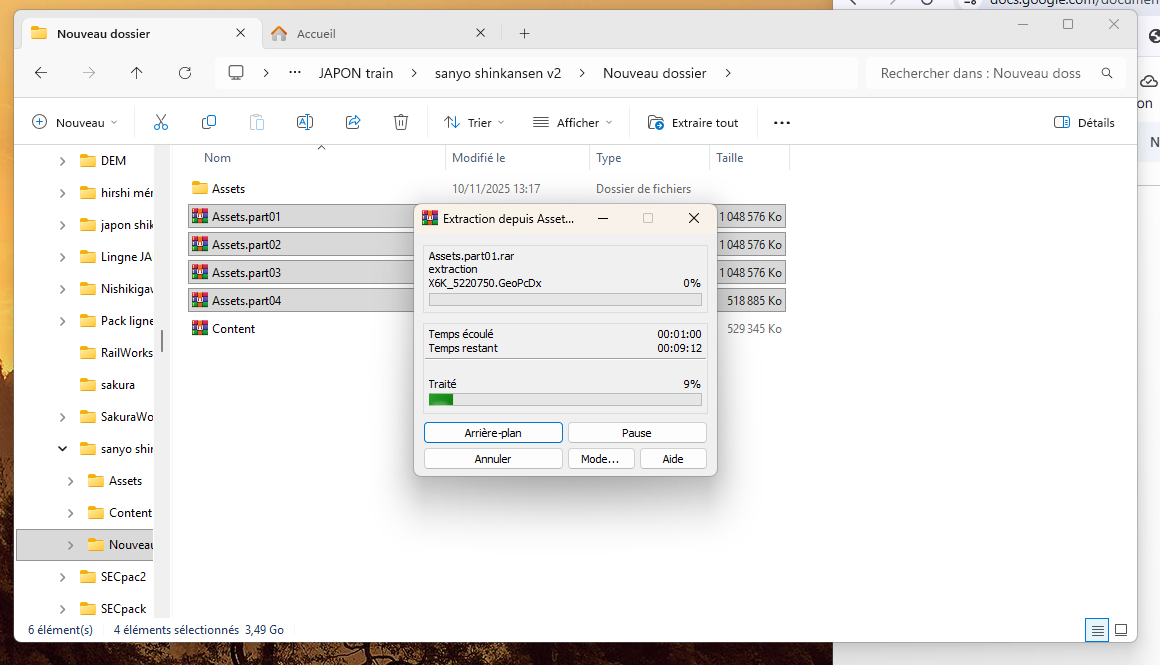Click the Share icon in toolbar
The width and height of the screenshot is (1160, 665).
[353, 122]
